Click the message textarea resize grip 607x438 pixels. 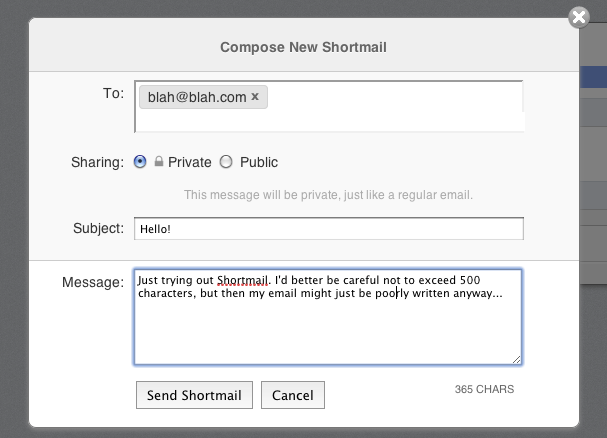(x=517, y=360)
